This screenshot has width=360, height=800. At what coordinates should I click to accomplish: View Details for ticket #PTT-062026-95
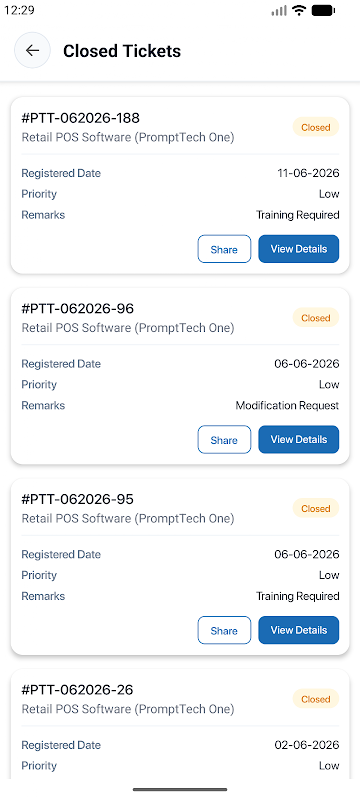(299, 631)
